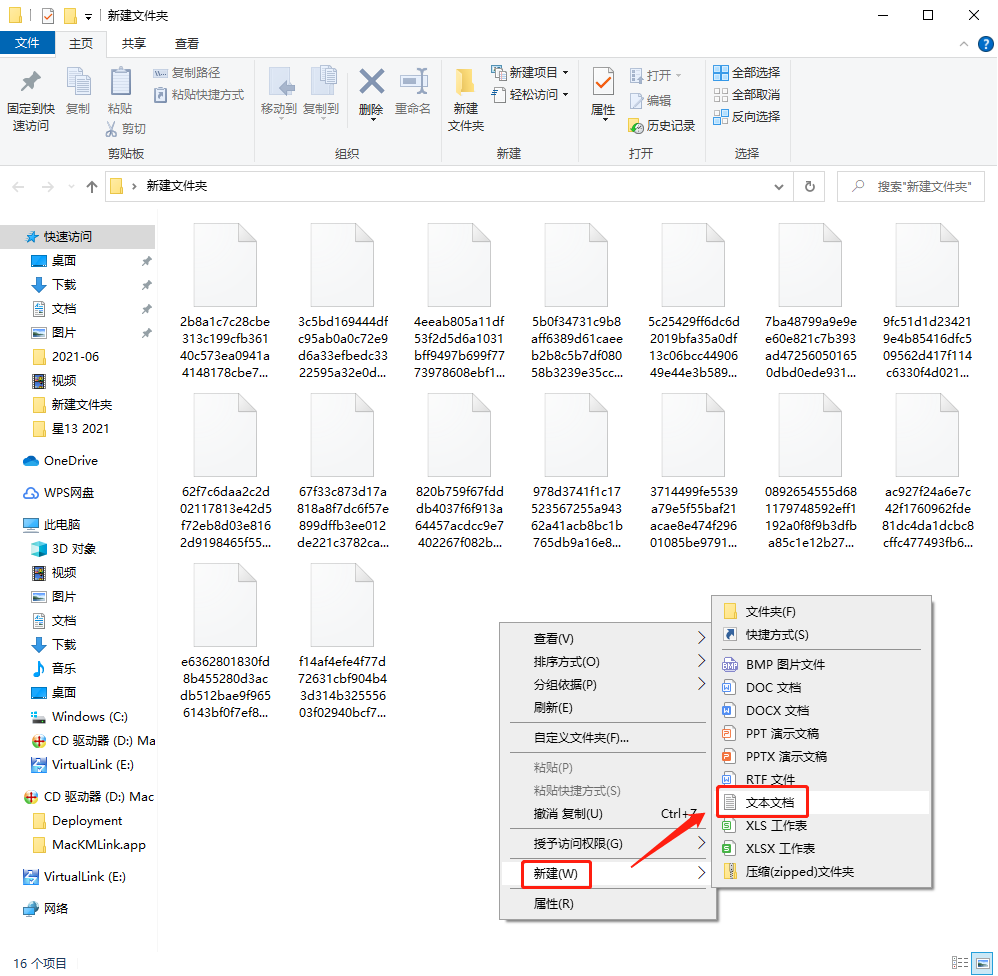Image resolution: width=998 pixels, height=976 pixels.
Task: Click the Copy (复制) ribbon icon
Action: 78,83
